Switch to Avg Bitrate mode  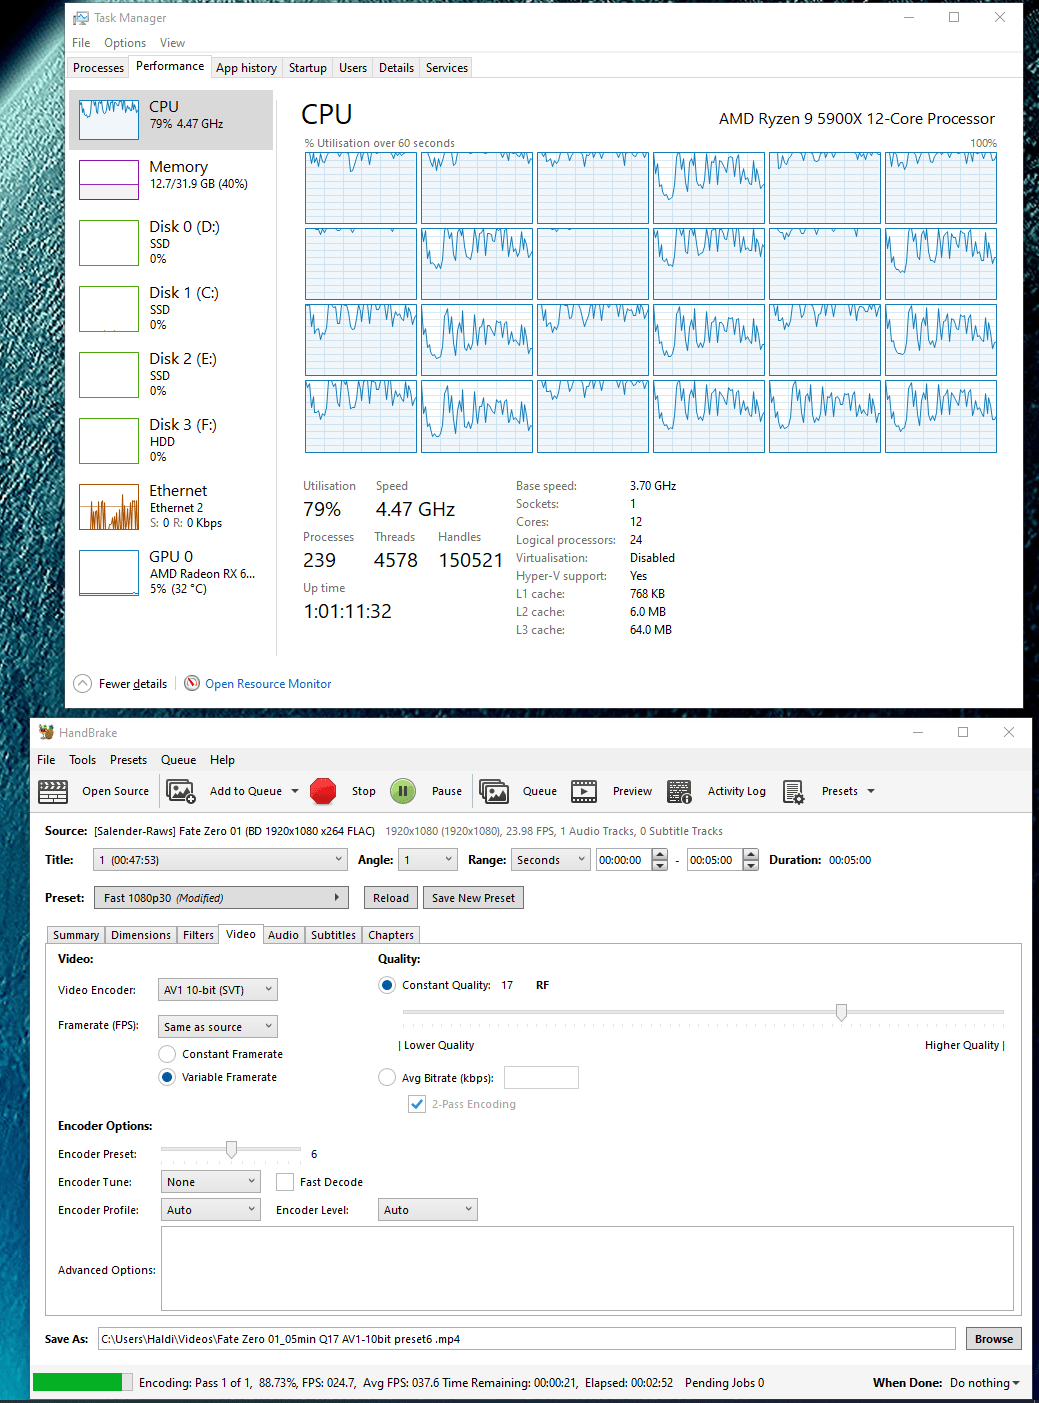(387, 1077)
